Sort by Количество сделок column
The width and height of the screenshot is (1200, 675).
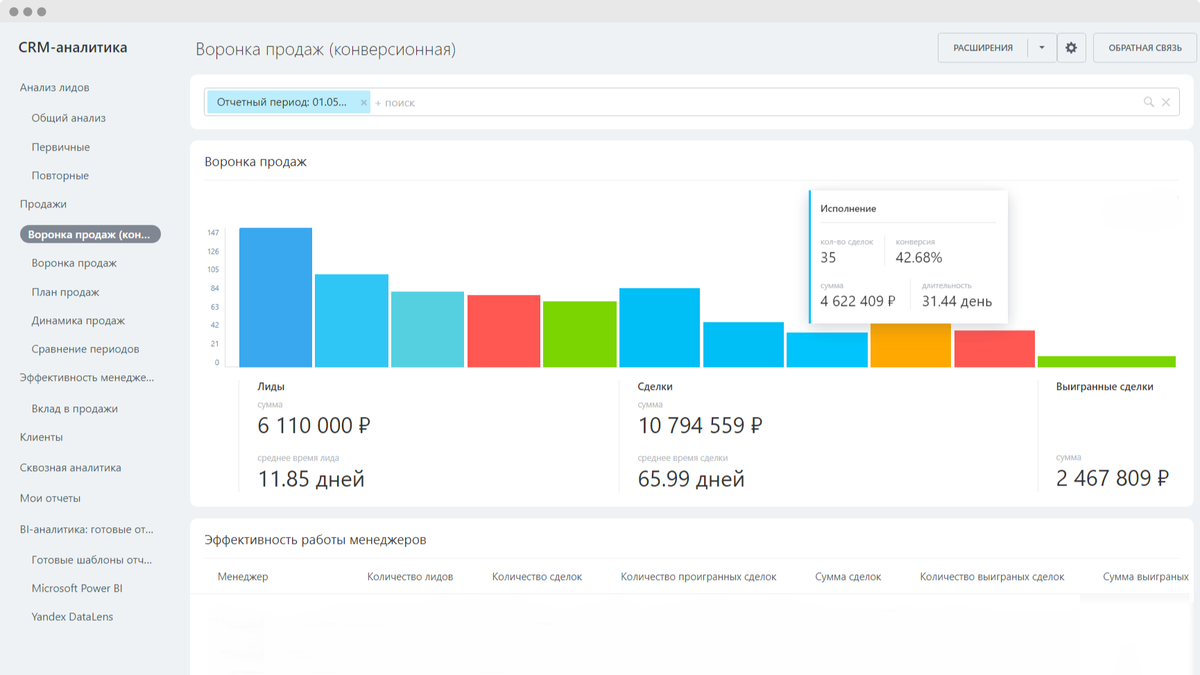tap(537, 577)
